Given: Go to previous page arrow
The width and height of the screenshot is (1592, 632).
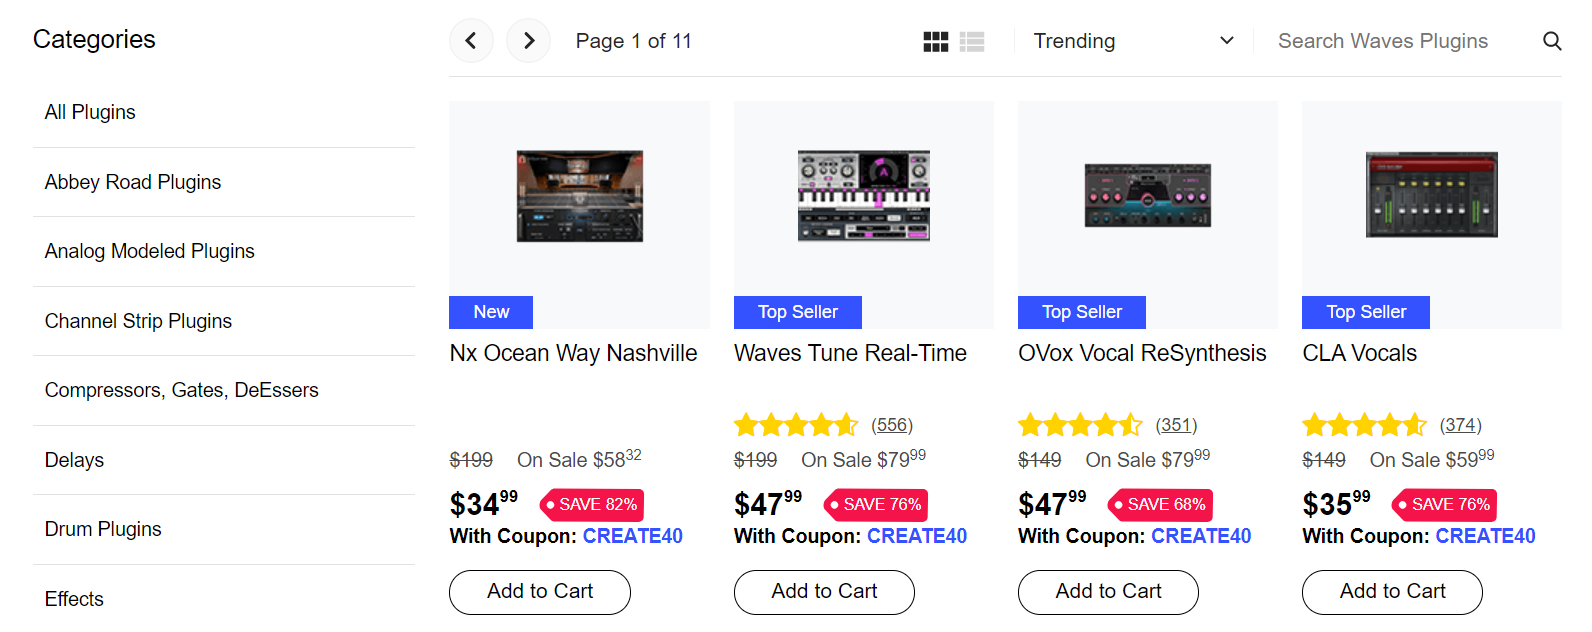Looking at the screenshot, I should tap(471, 41).
